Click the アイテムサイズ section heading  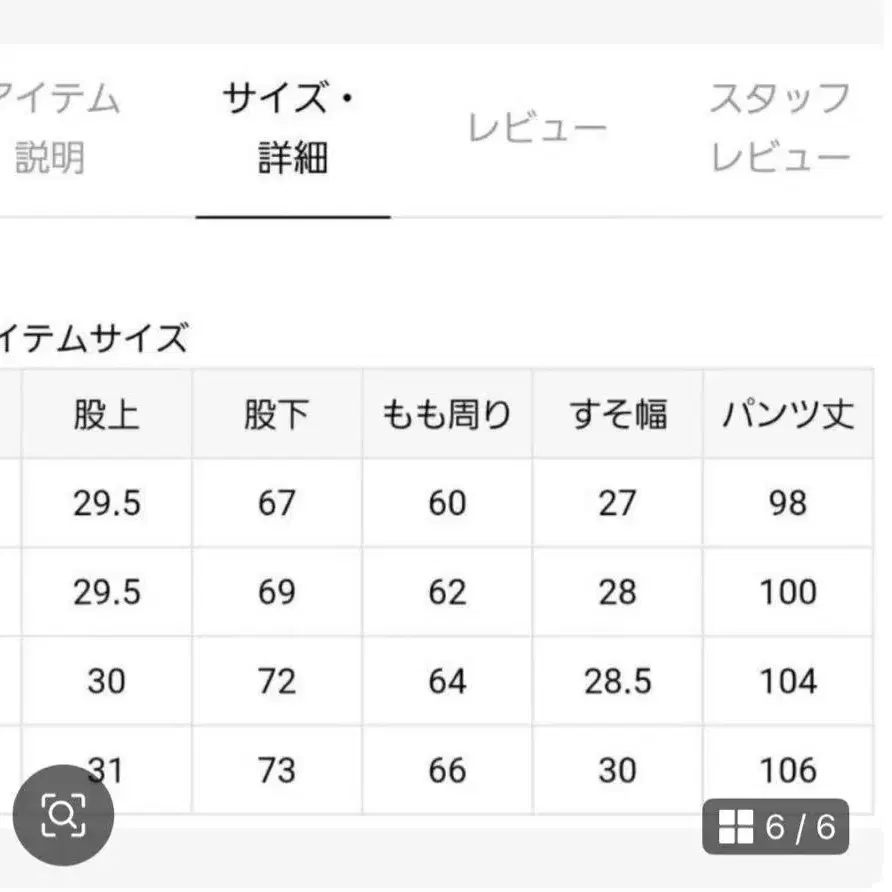pyautogui.click(x=95, y=339)
